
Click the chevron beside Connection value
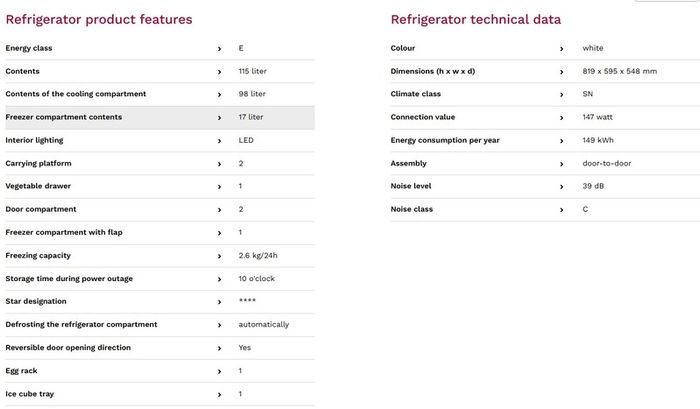coord(562,118)
